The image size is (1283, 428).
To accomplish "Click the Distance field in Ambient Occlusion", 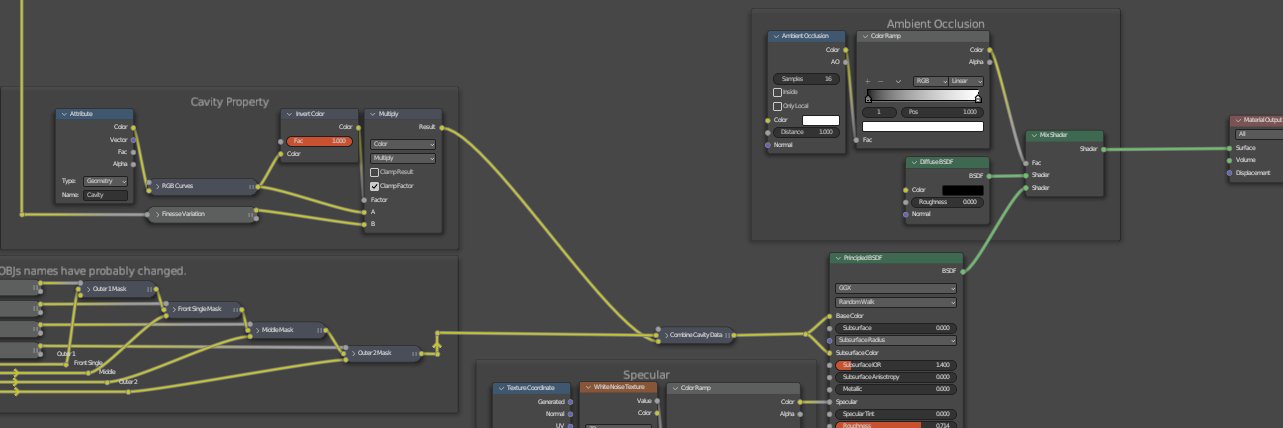I will click(806, 132).
